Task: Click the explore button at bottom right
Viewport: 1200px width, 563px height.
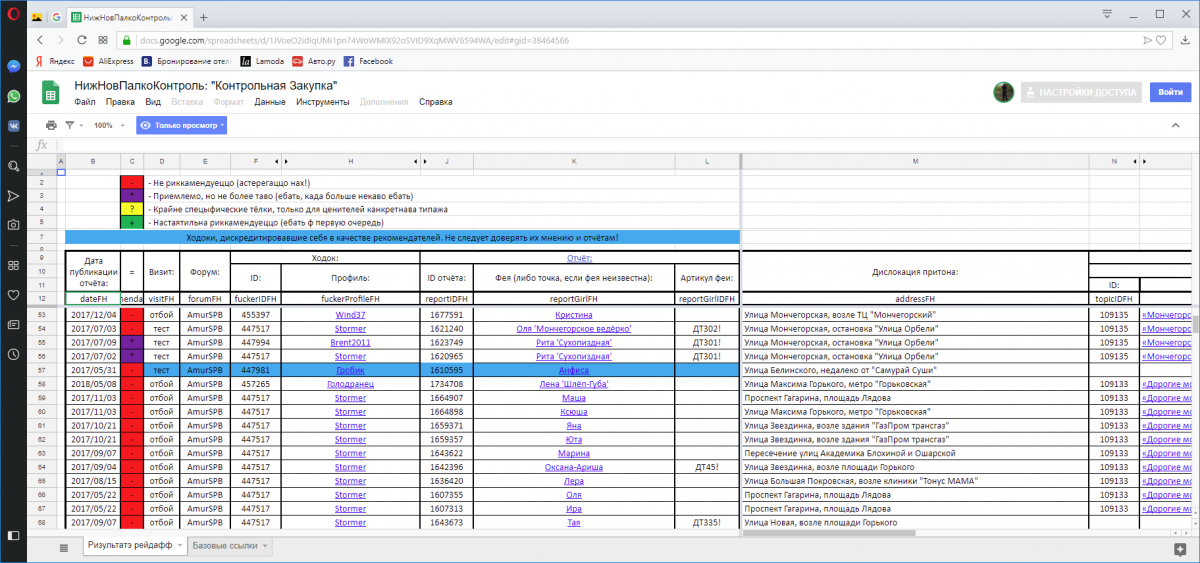Action: pos(1179,548)
